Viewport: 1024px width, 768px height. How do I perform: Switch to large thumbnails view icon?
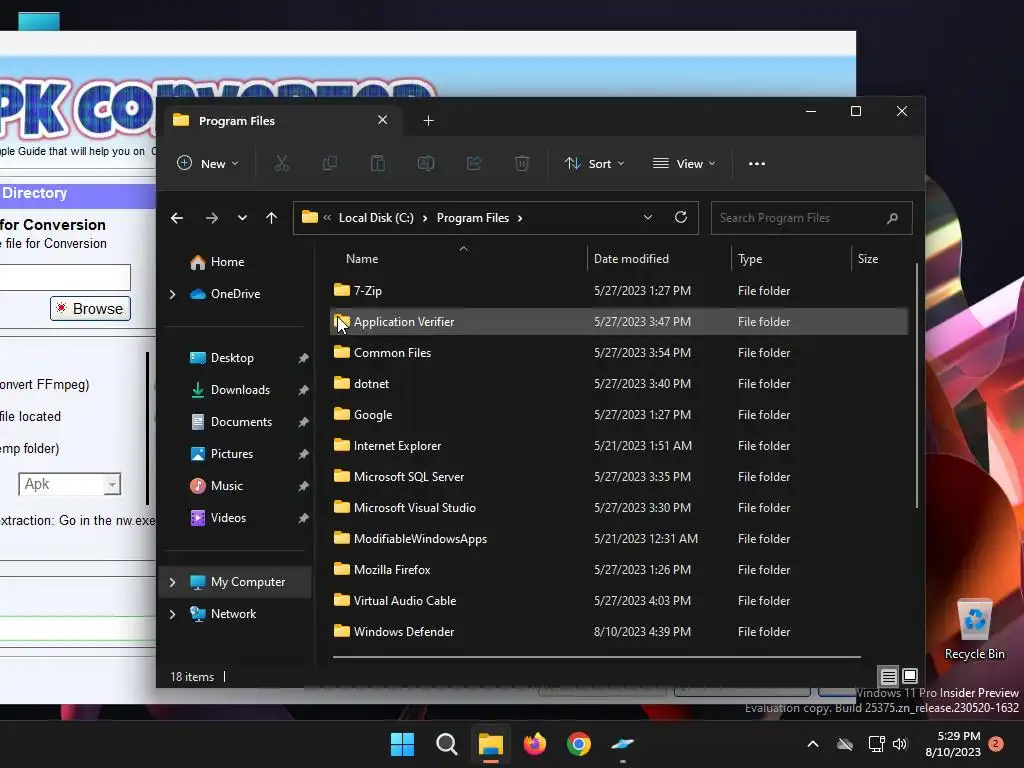(910, 676)
